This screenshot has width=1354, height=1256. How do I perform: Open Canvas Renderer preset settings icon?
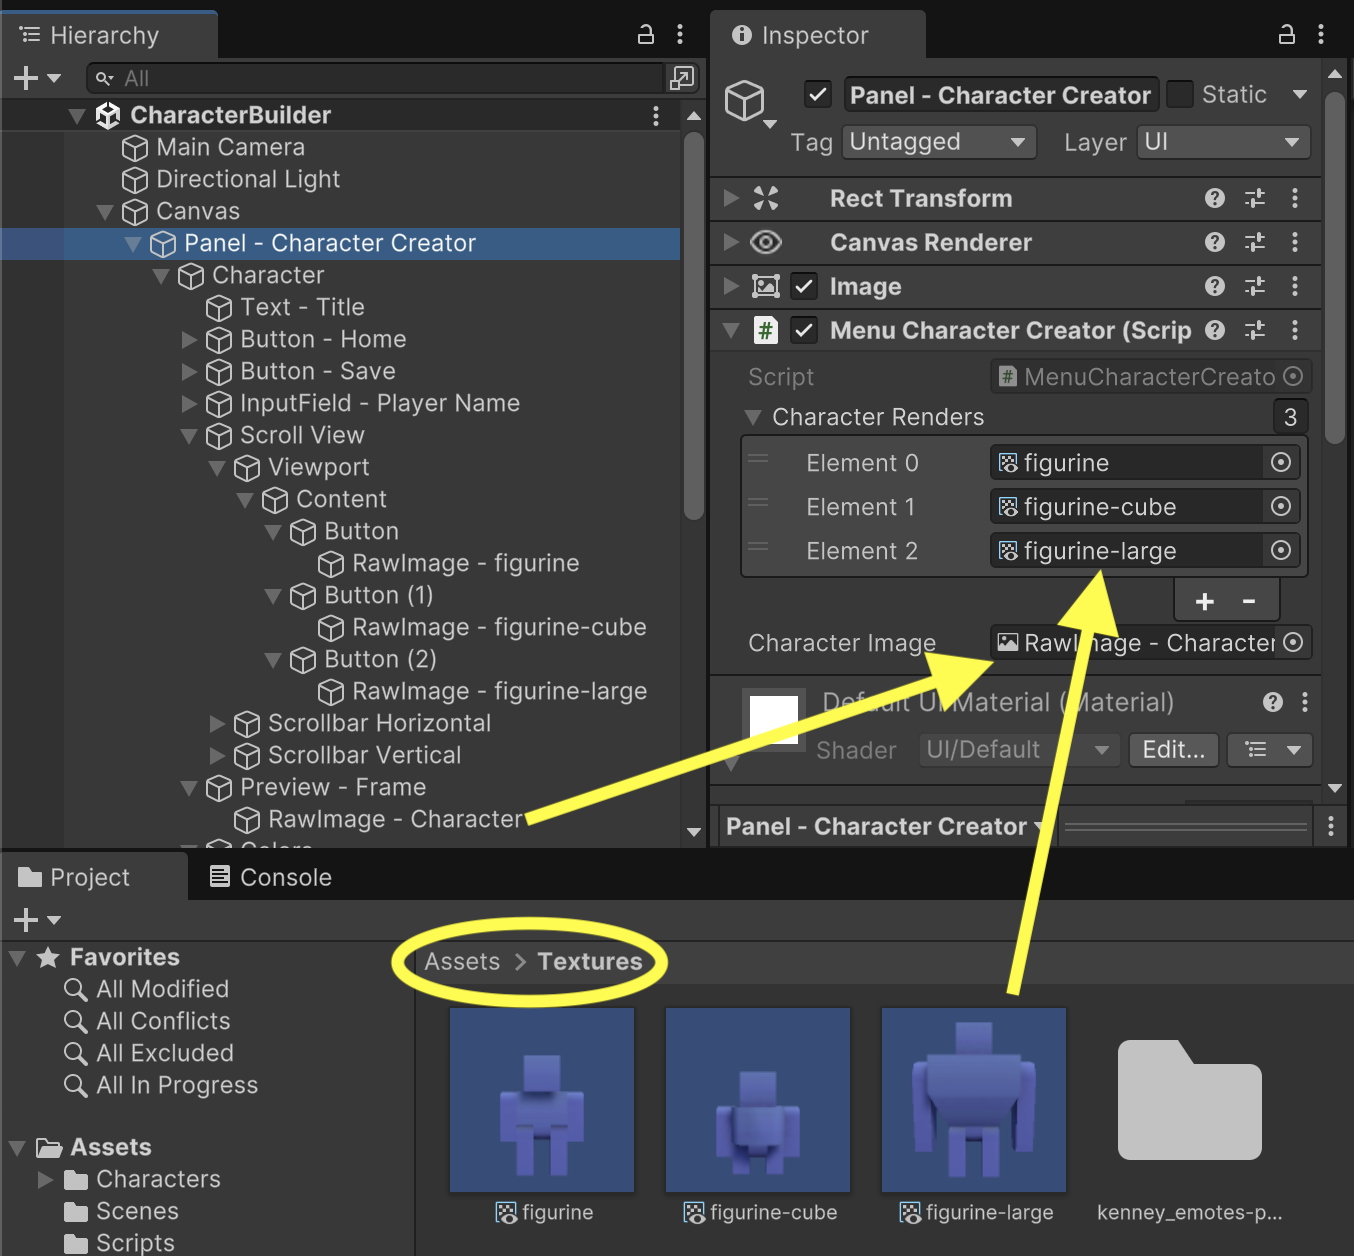1255,242
